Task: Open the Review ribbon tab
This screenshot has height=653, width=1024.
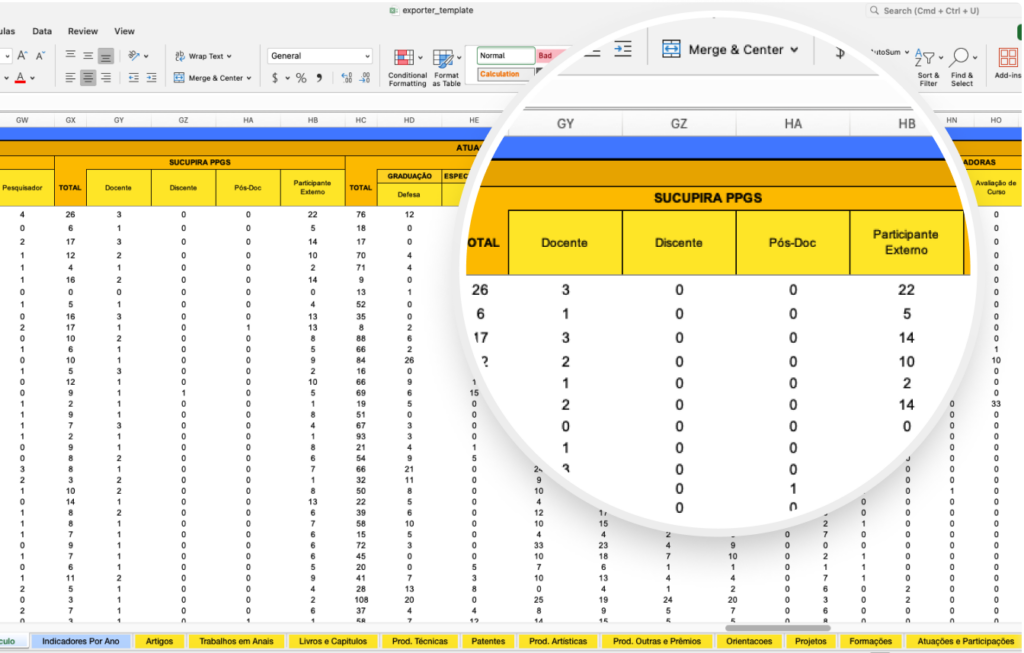Action: pyautogui.click(x=83, y=31)
